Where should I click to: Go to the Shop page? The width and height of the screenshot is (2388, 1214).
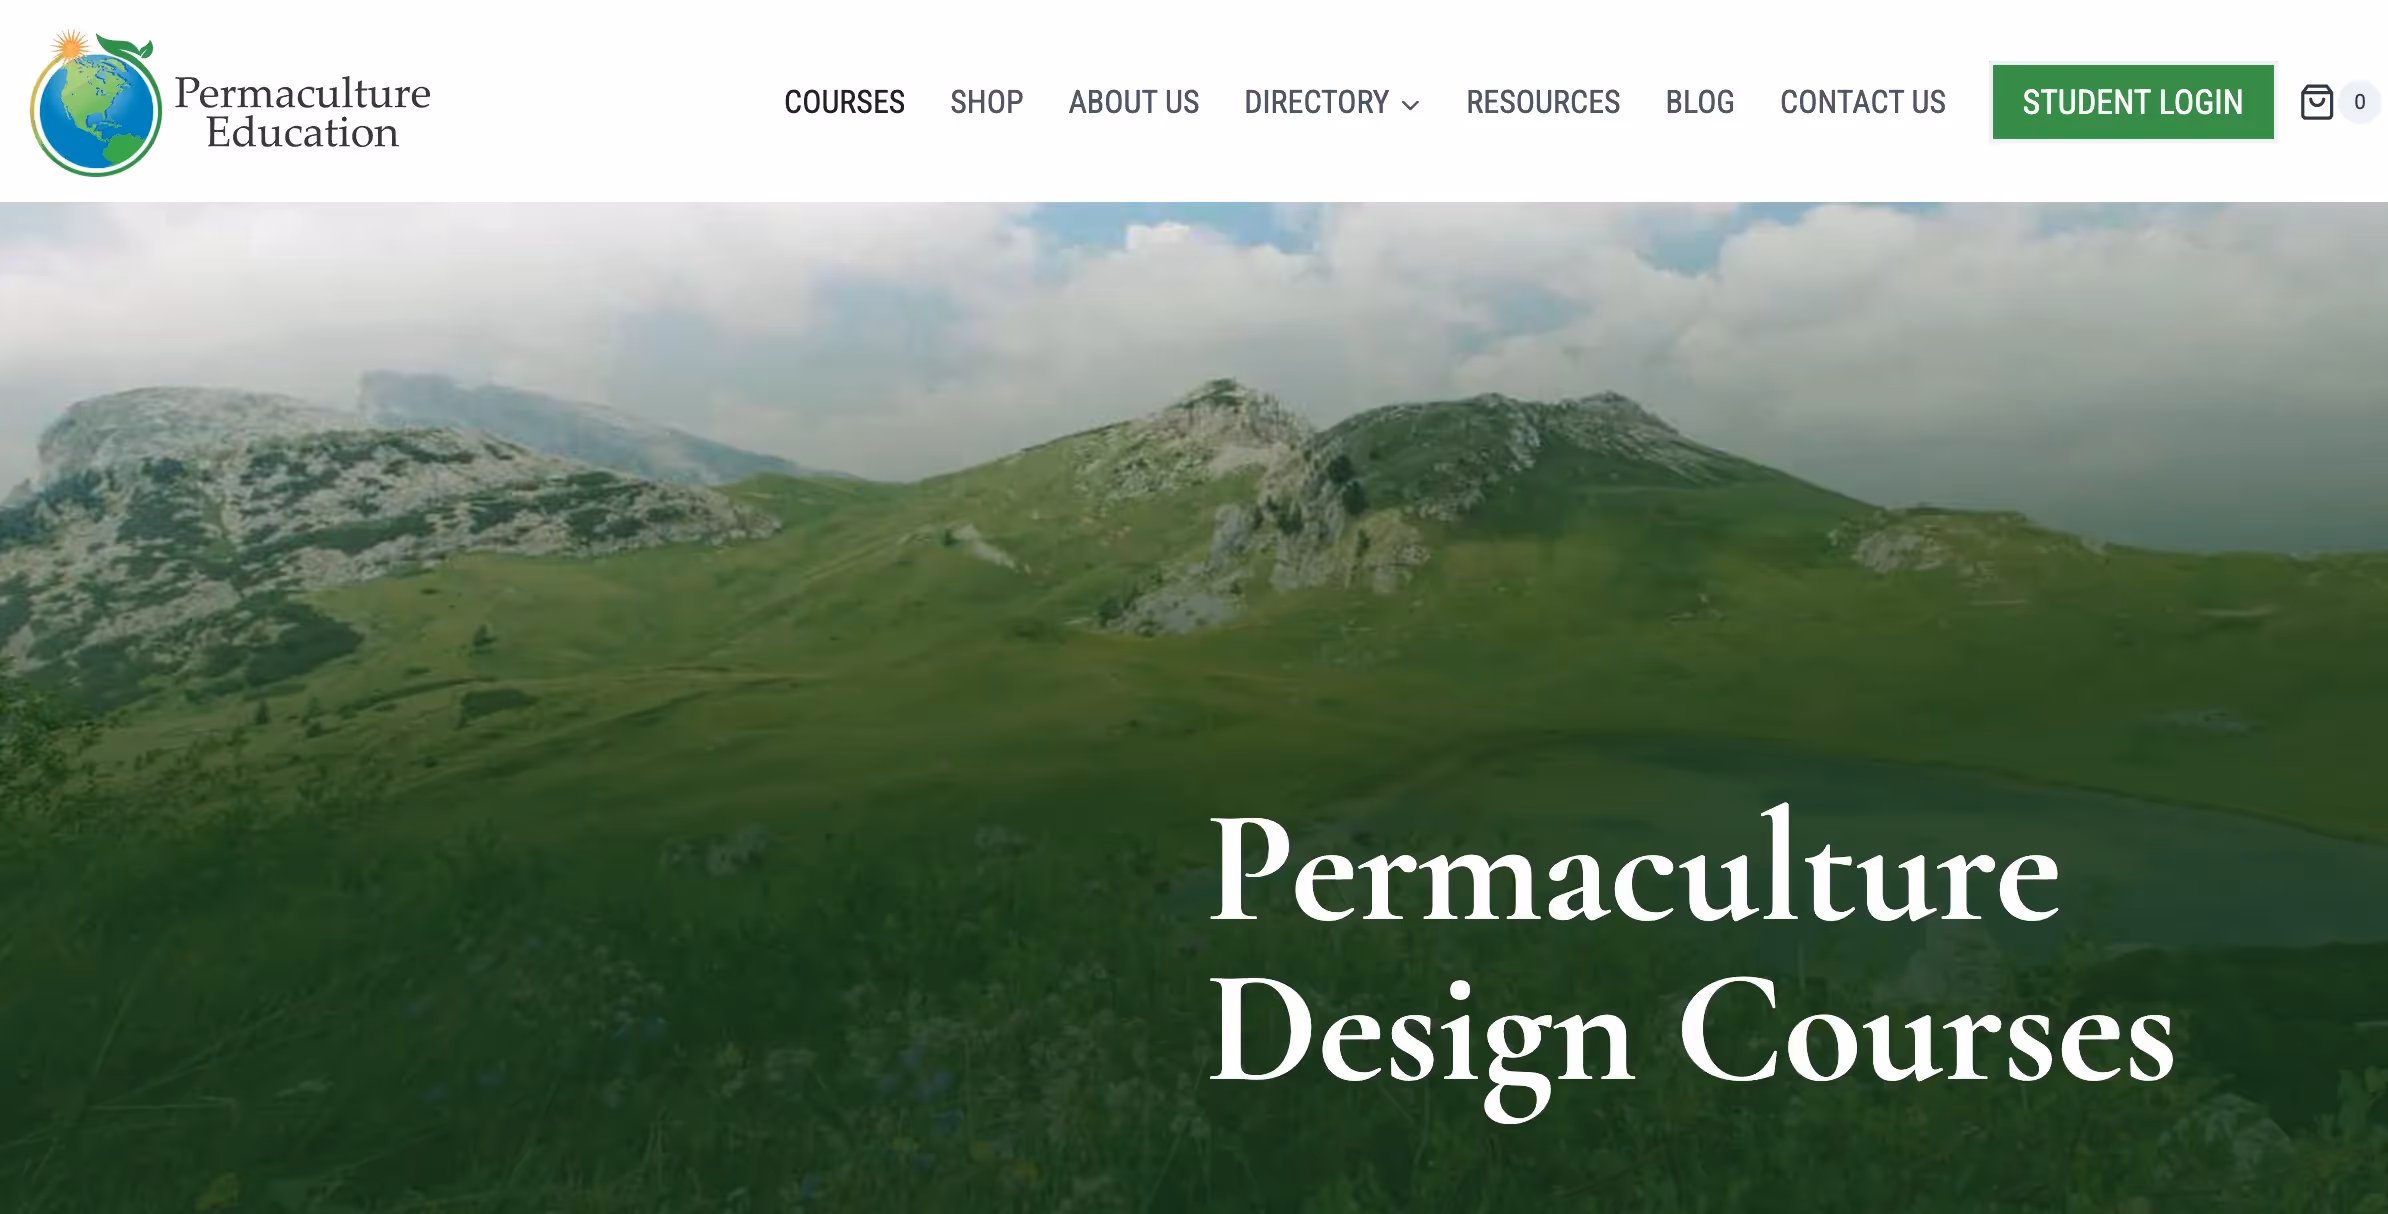[986, 102]
